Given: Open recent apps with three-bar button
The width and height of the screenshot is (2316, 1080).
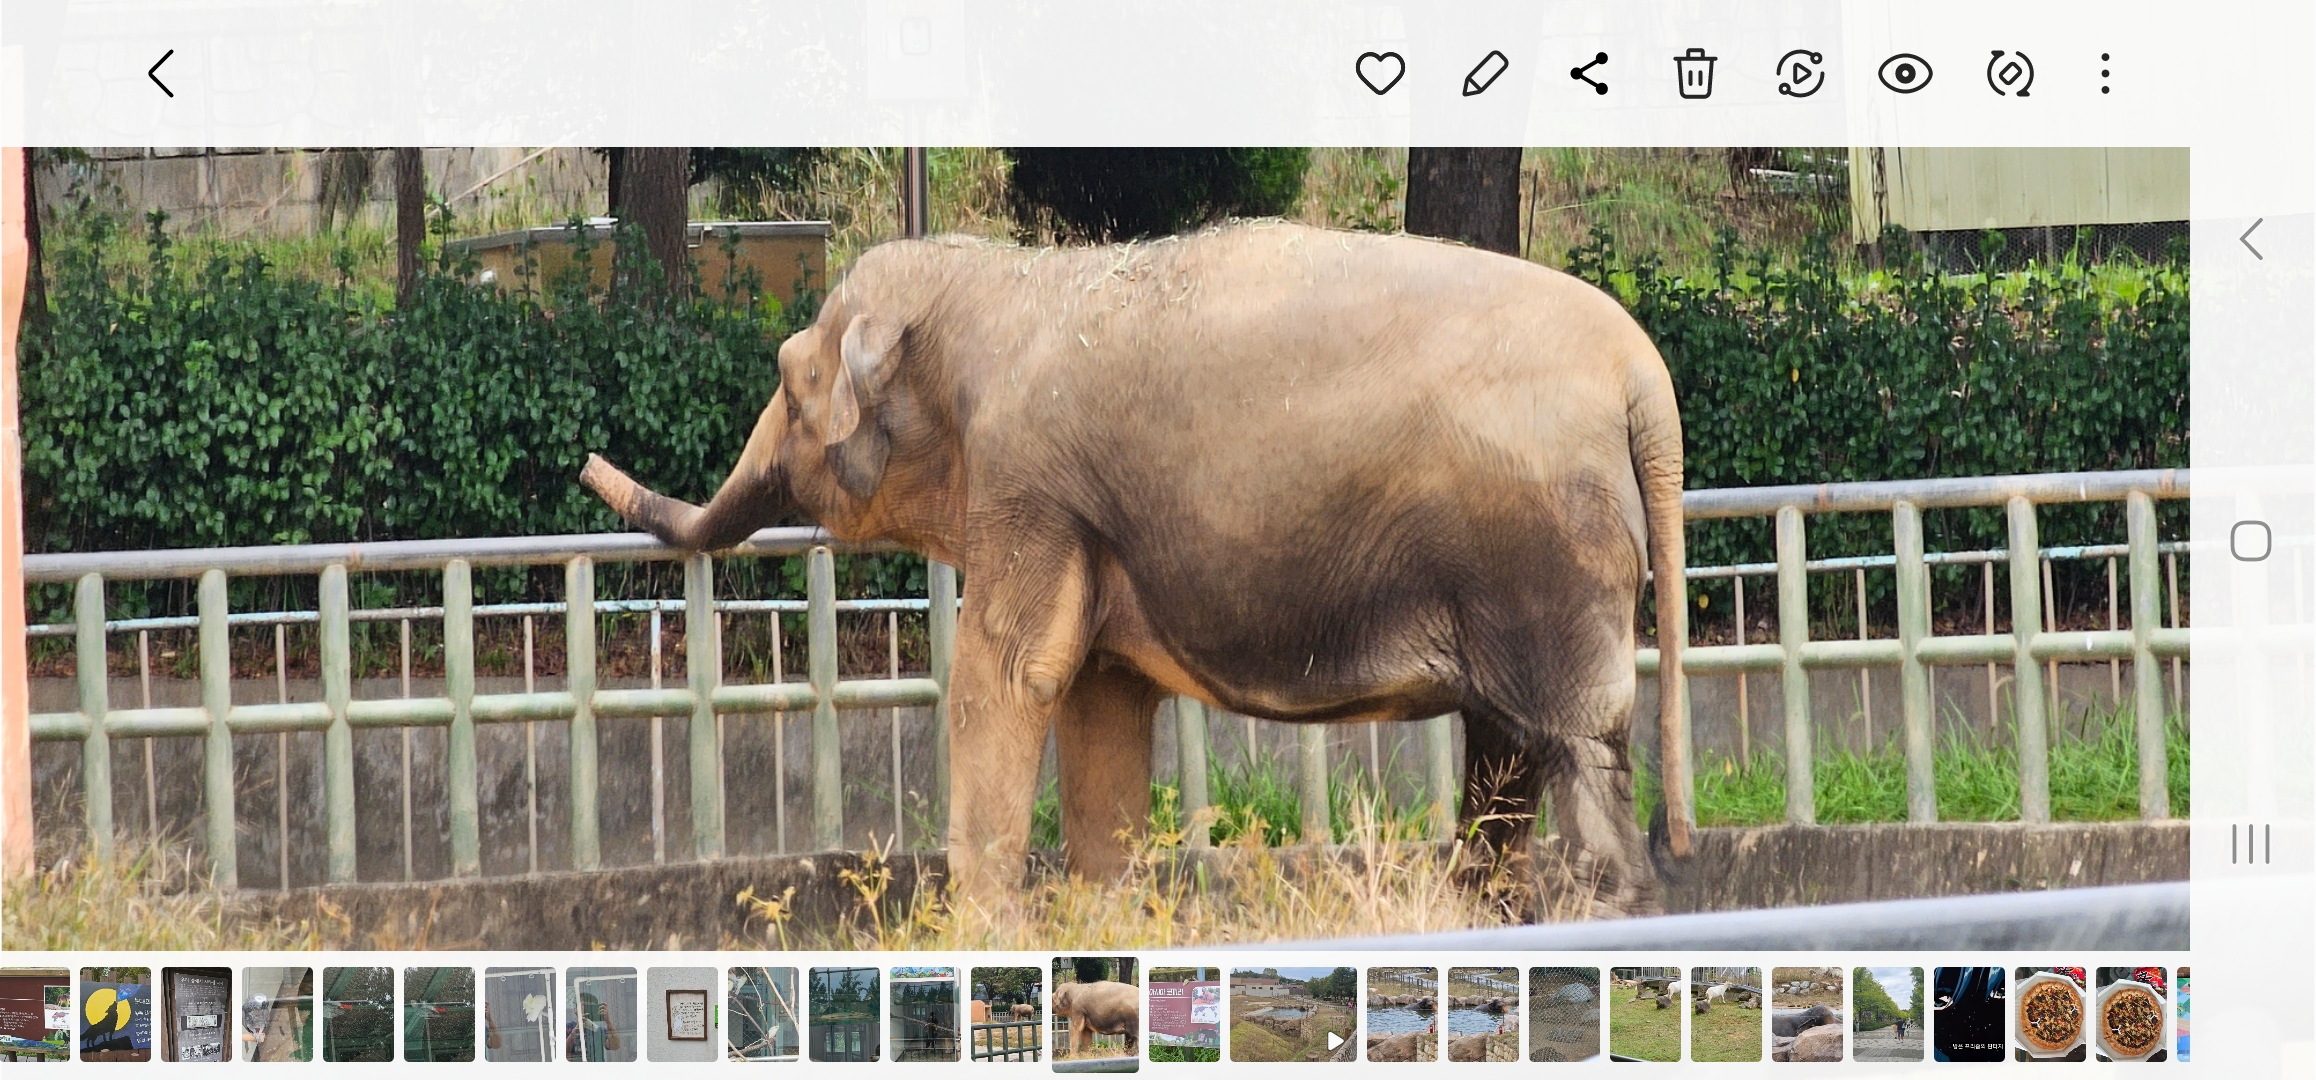Looking at the screenshot, I should click(2251, 844).
